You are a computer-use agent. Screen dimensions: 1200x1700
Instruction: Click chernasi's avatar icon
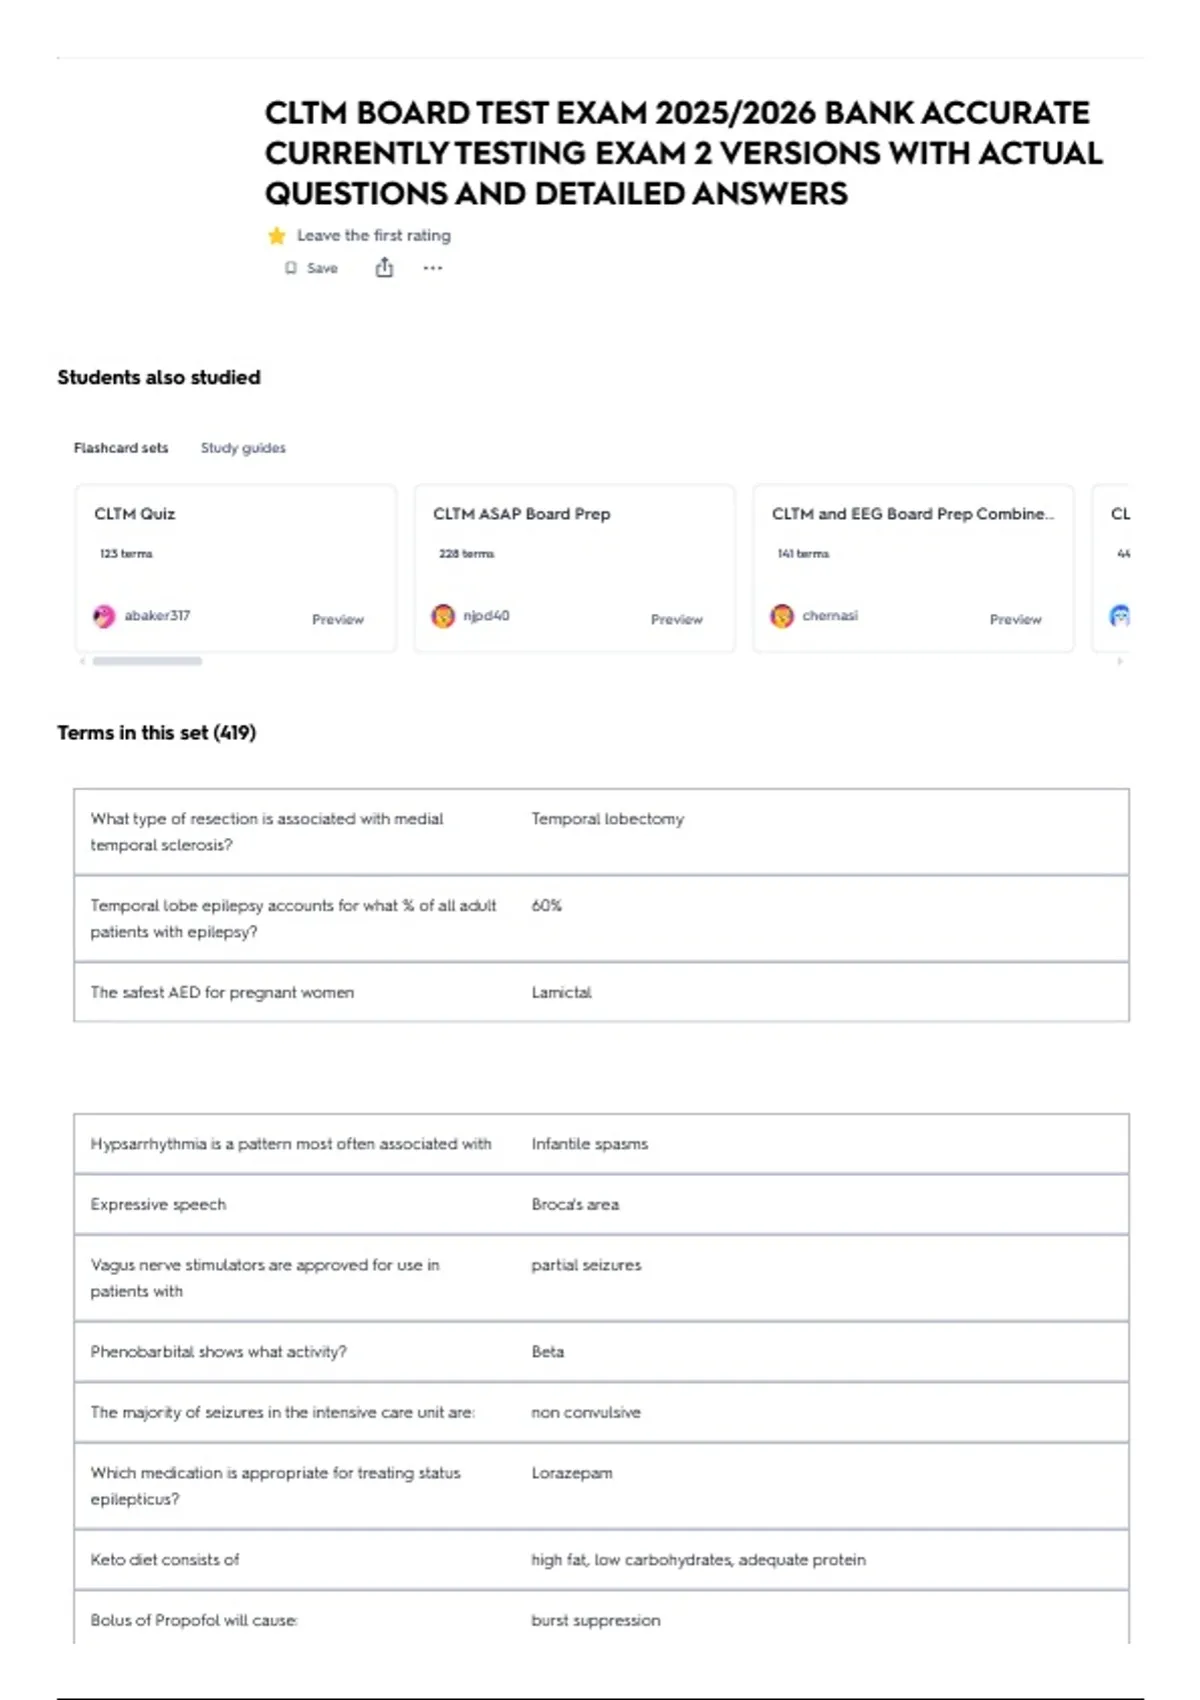coord(782,616)
